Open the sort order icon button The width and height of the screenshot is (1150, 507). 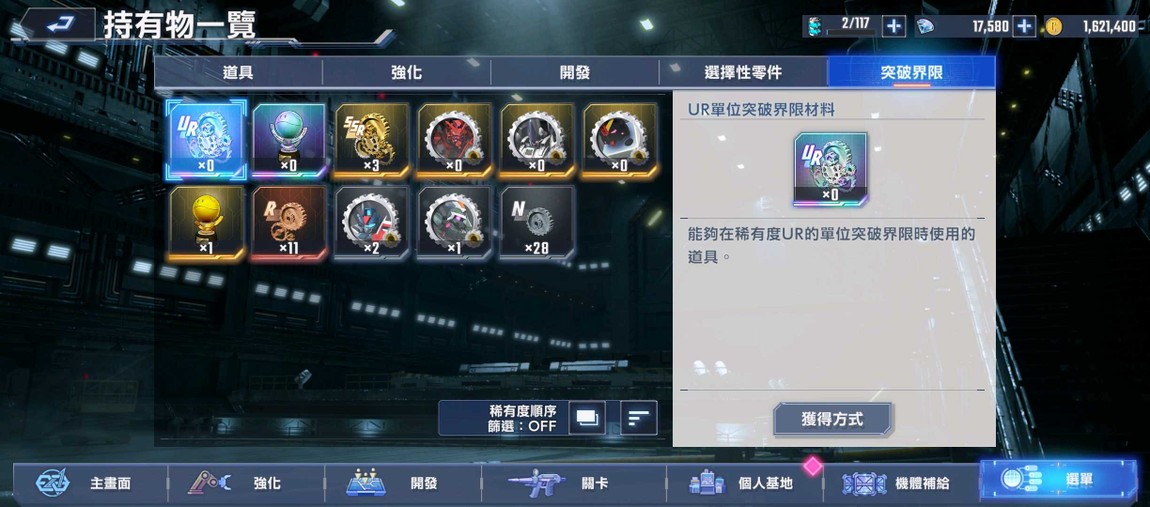tap(639, 417)
